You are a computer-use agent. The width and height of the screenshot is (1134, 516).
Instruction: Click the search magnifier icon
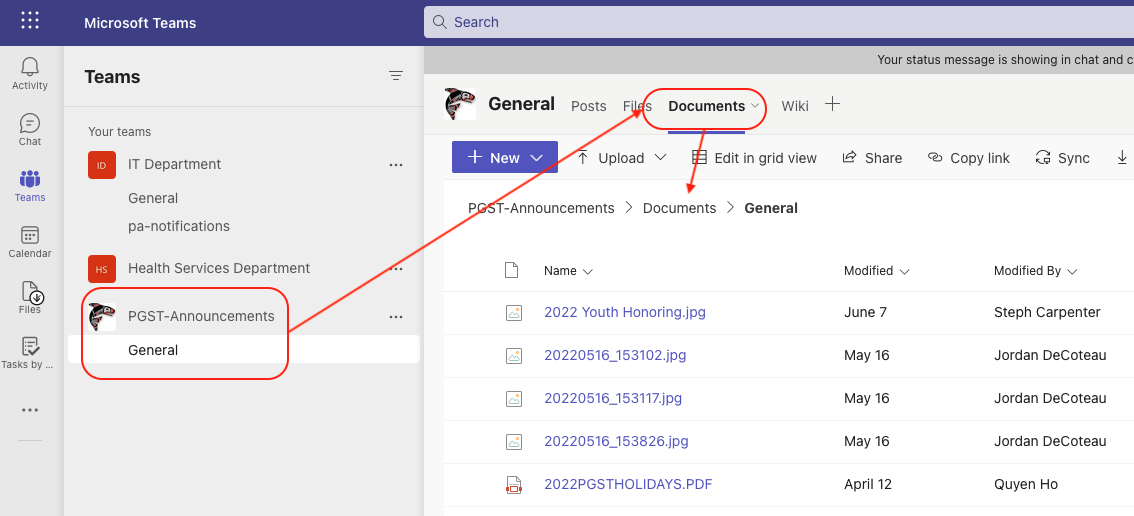pyautogui.click(x=439, y=22)
